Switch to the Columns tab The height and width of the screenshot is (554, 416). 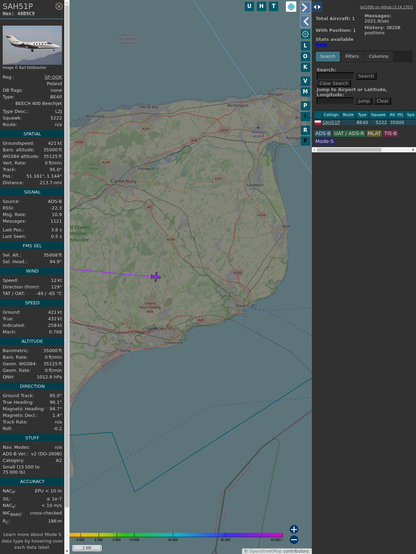tap(378, 56)
